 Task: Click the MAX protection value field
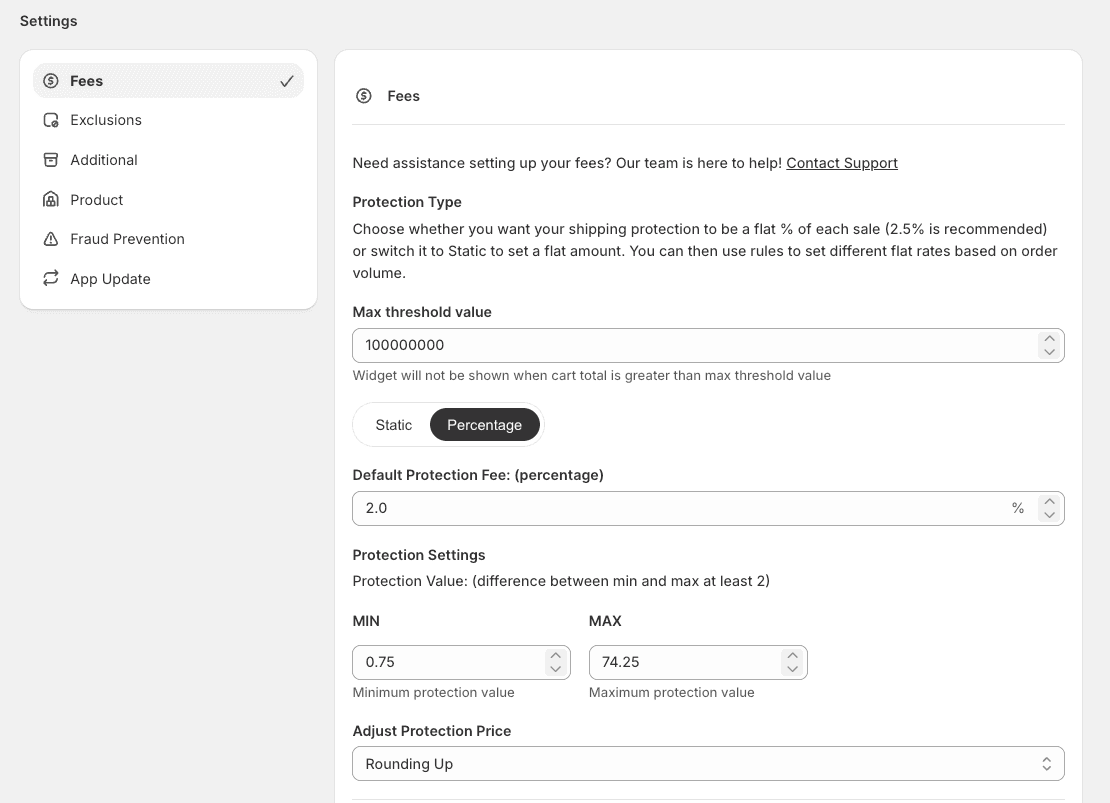698,662
